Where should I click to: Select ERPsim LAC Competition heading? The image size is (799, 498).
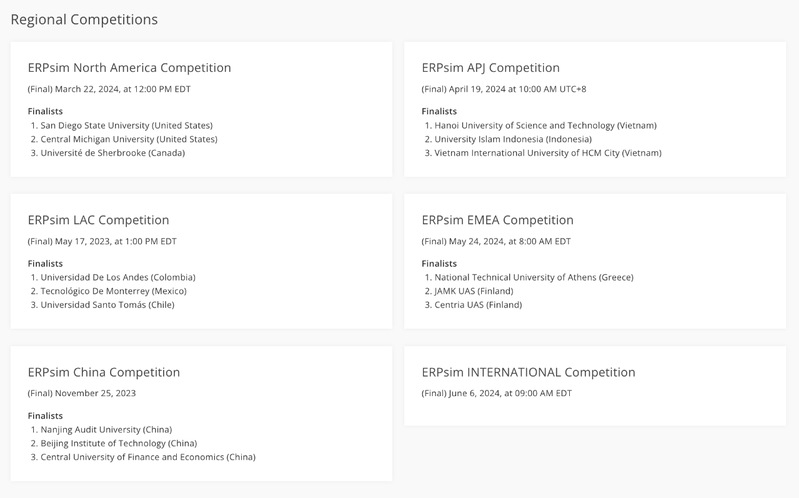pyautogui.click(x=98, y=220)
